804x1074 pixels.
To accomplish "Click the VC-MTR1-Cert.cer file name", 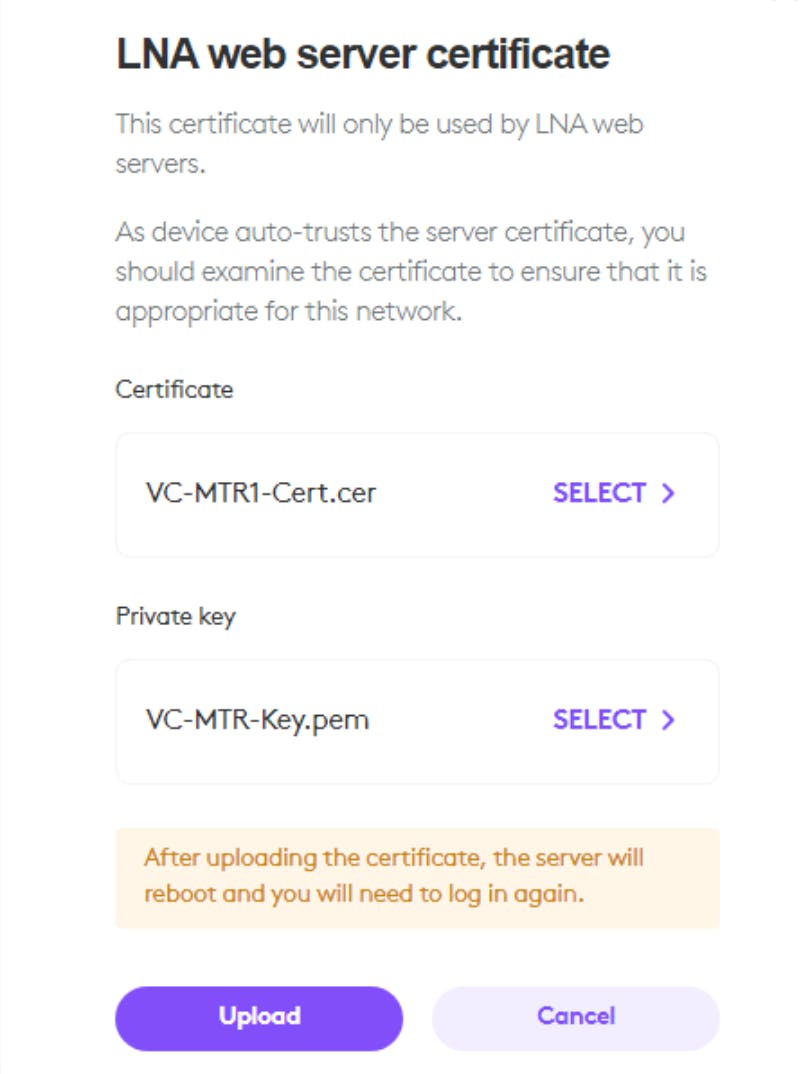I will 260,493.
